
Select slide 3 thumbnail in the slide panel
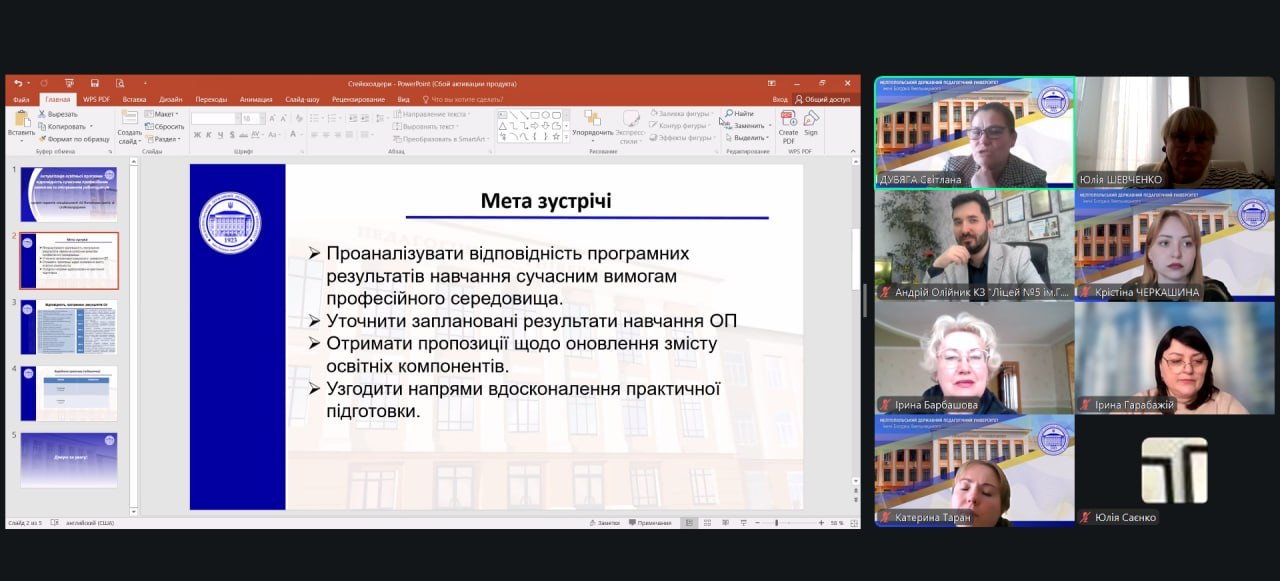pos(69,327)
